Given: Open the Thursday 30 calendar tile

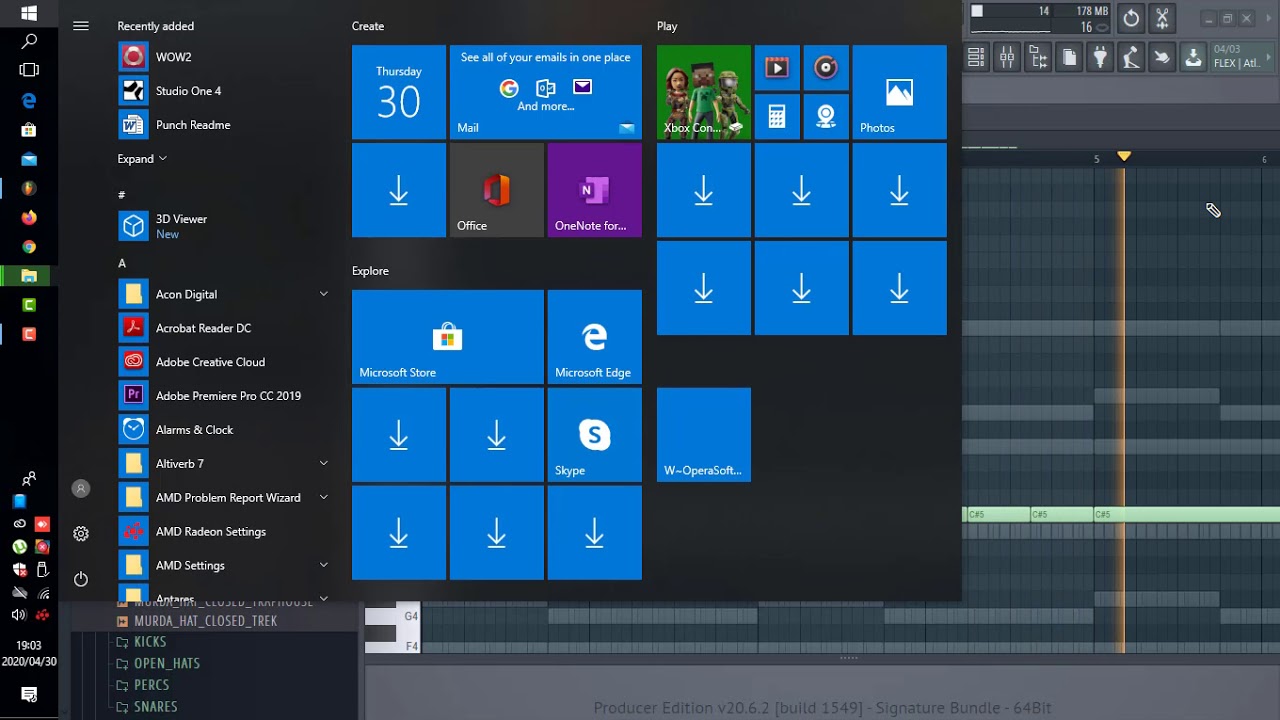Looking at the screenshot, I should [x=399, y=92].
